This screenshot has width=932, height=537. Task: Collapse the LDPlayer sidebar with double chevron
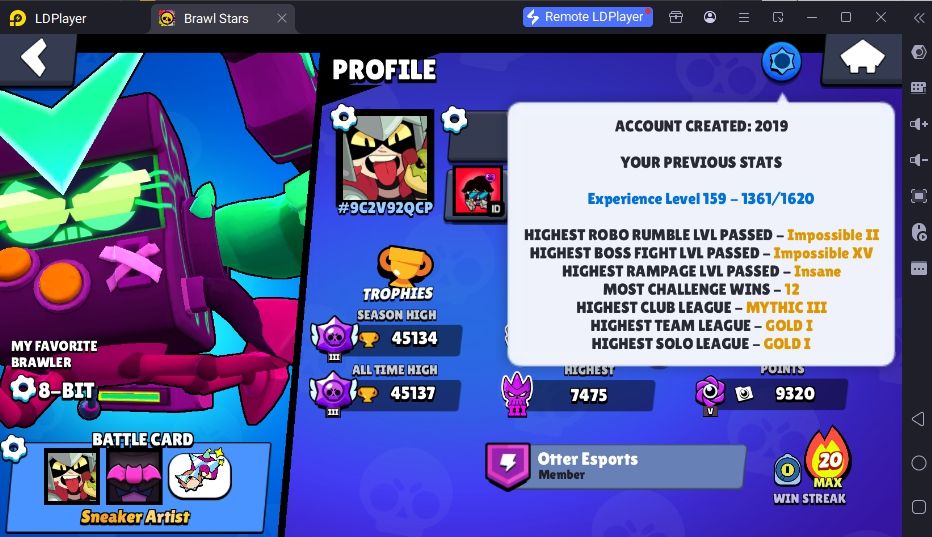919,17
